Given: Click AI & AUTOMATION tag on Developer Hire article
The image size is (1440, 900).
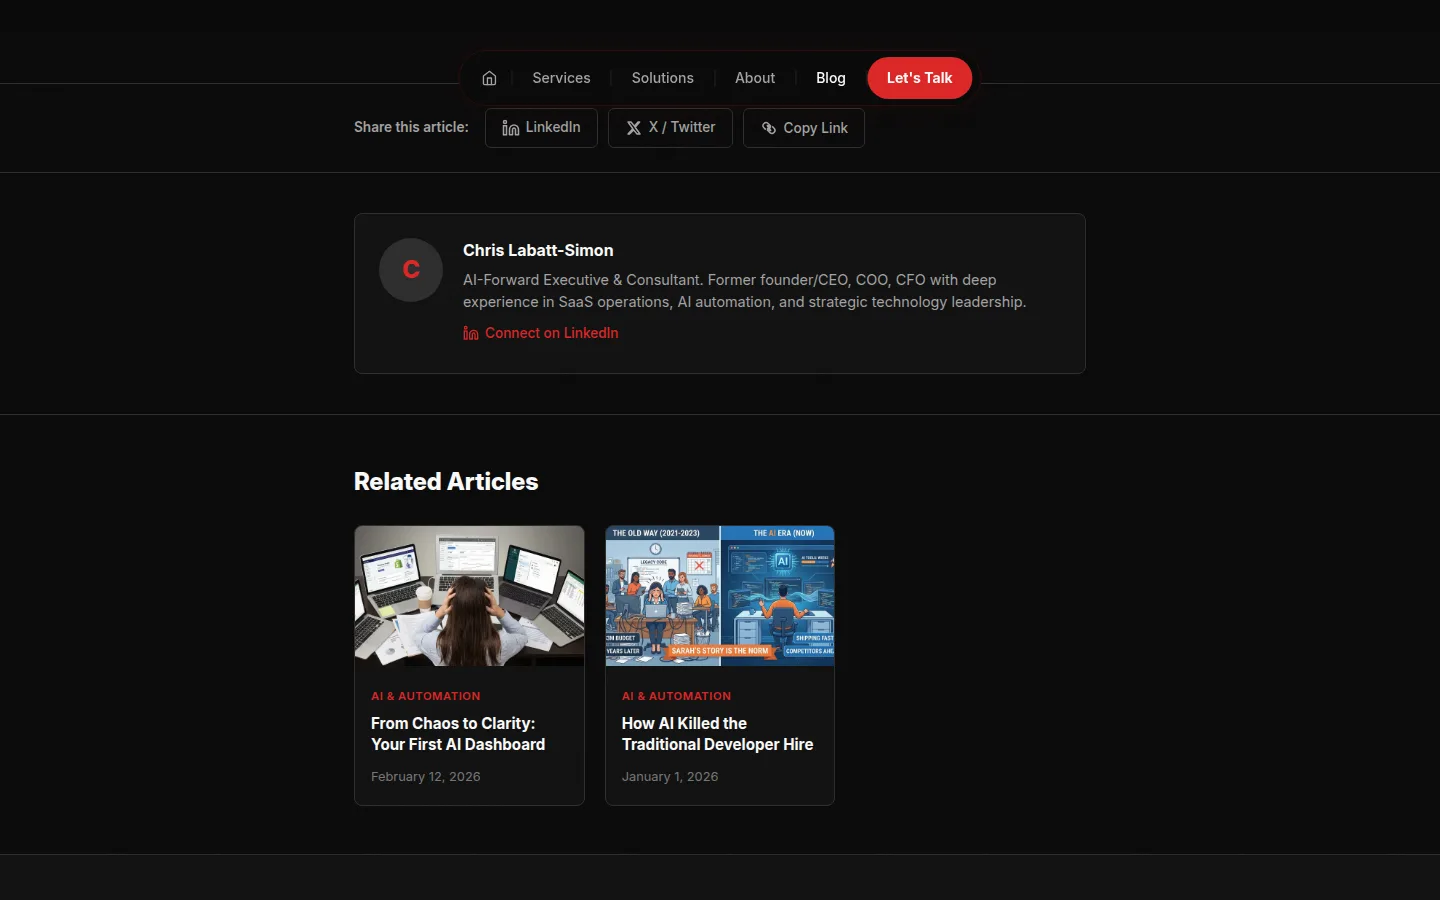Looking at the screenshot, I should pos(676,696).
